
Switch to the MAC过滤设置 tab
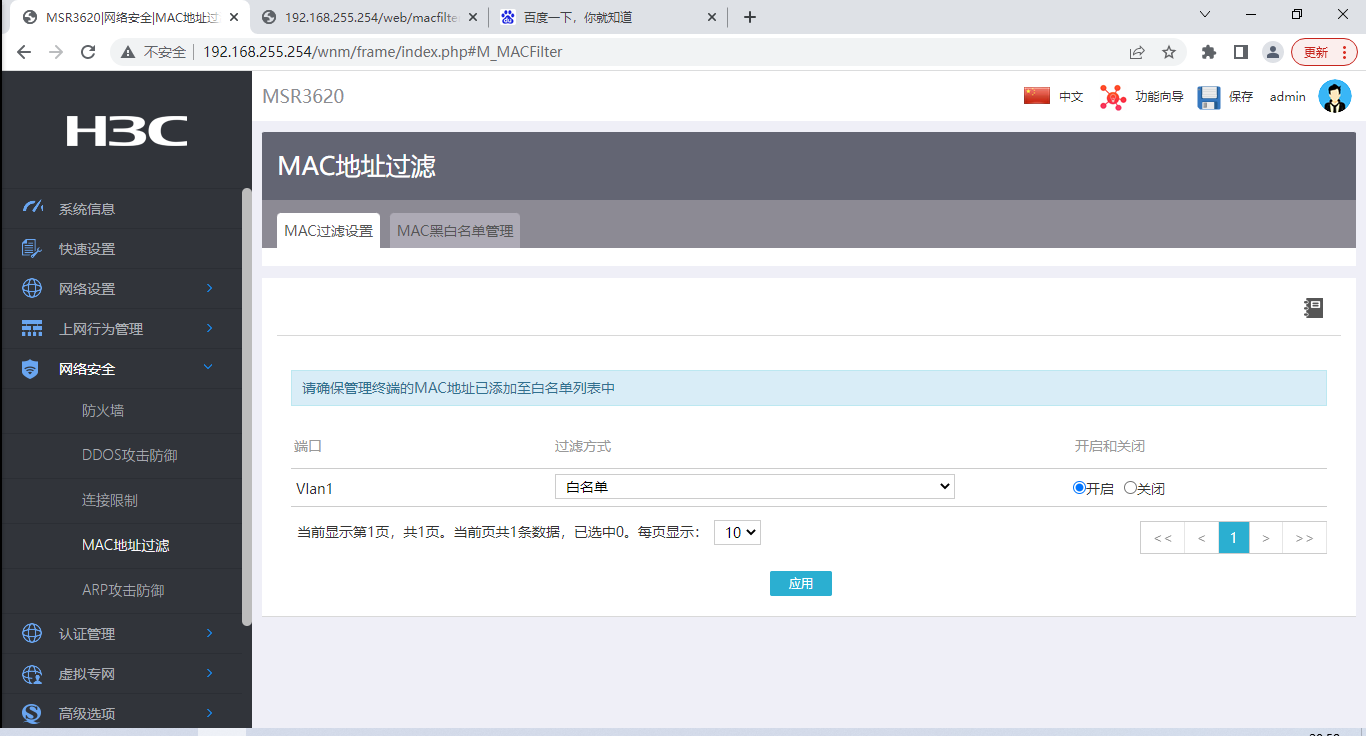(x=328, y=231)
